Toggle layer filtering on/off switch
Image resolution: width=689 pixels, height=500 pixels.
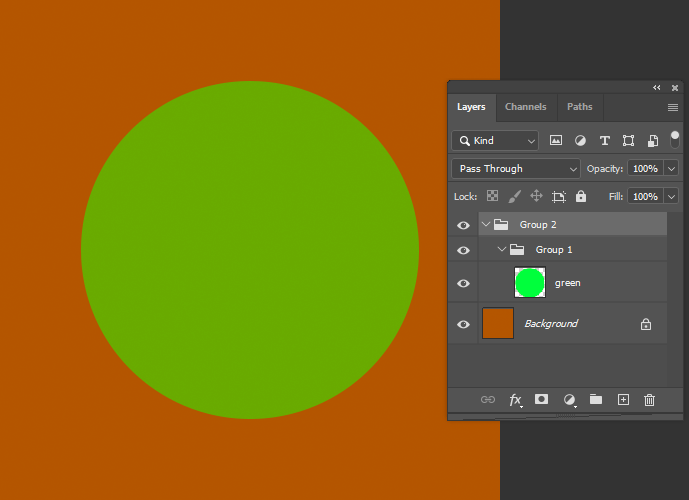click(x=674, y=140)
